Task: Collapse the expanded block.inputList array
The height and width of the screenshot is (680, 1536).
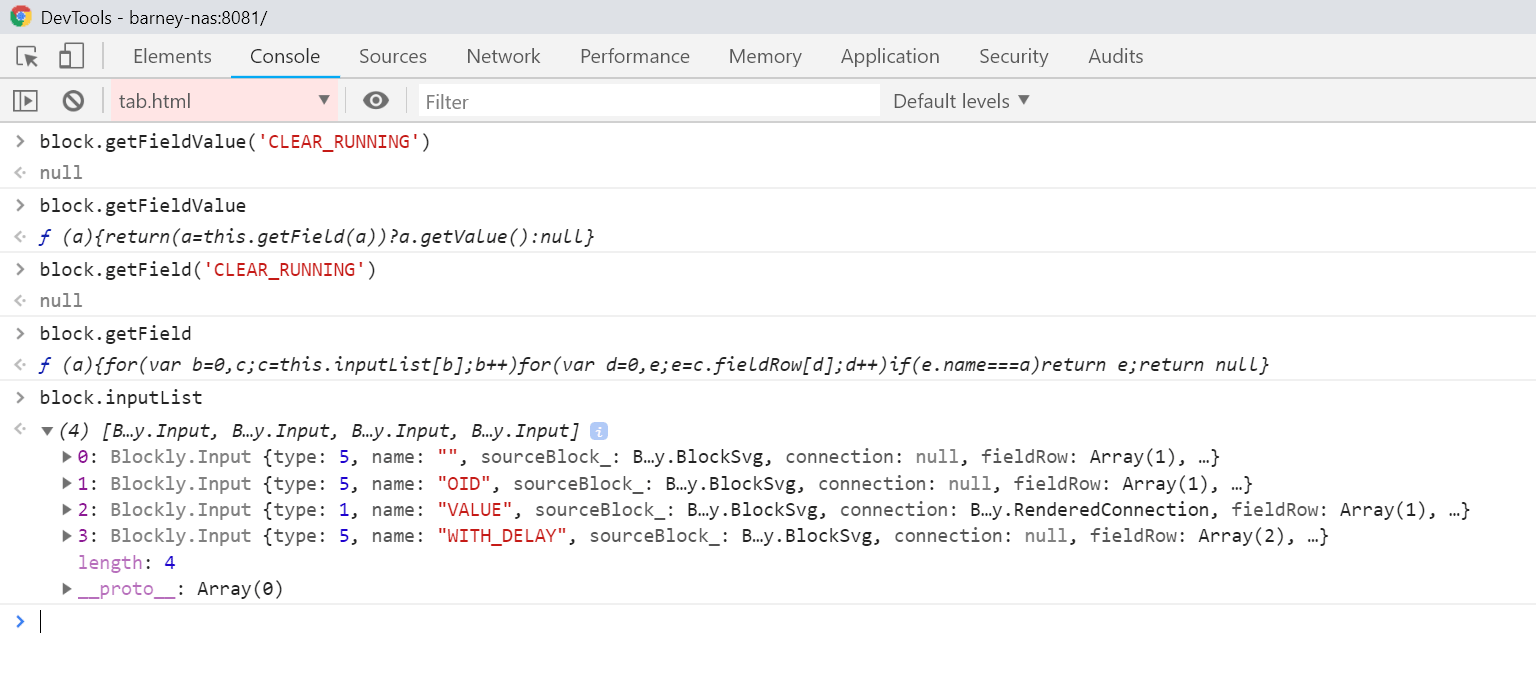Action: [48, 430]
